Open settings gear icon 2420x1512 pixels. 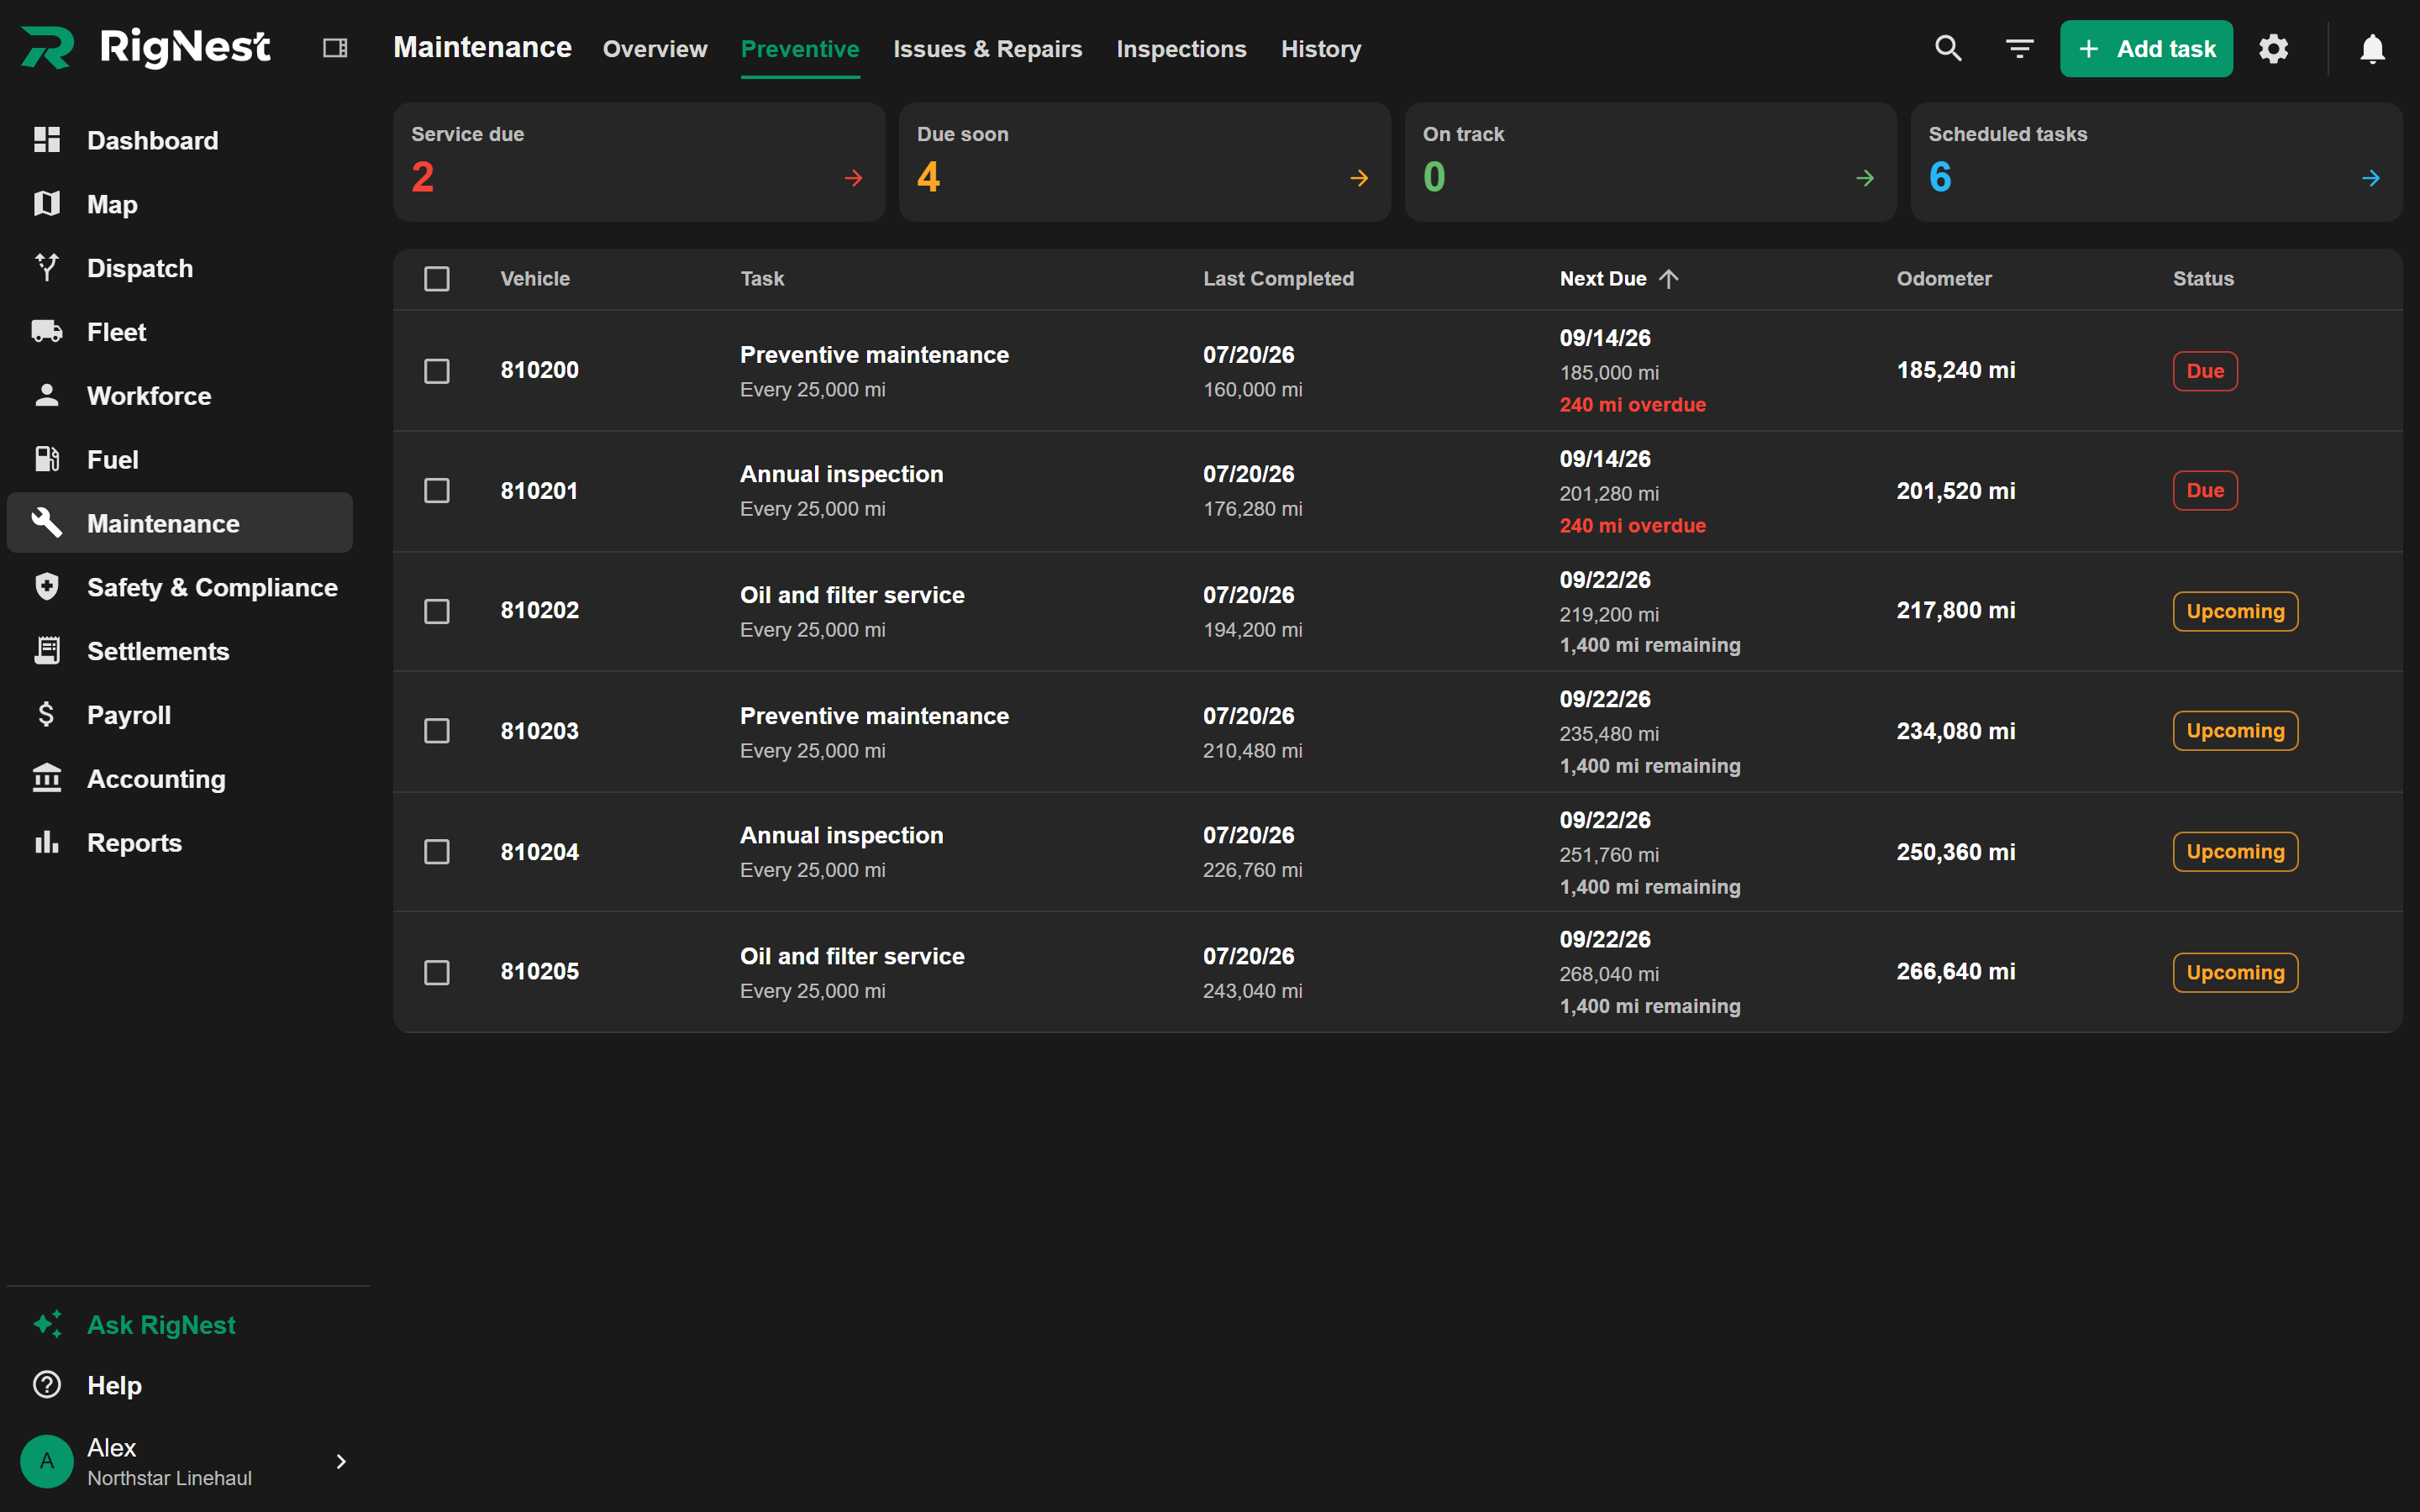(2273, 48)
